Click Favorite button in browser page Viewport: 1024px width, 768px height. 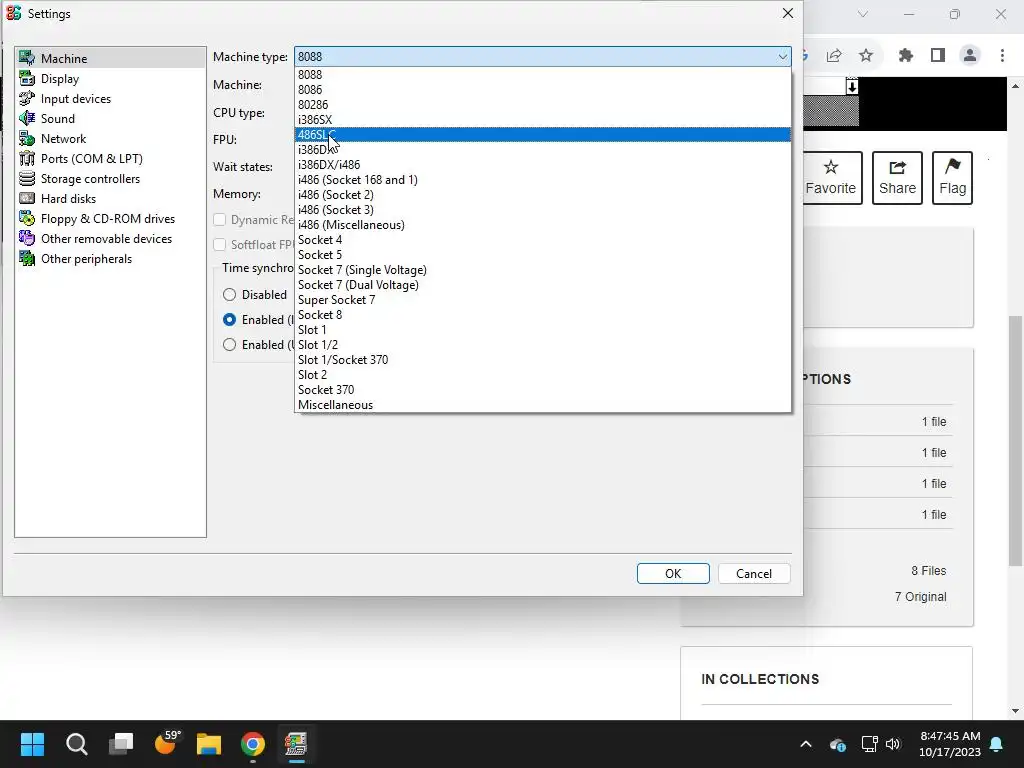[x=832, y=178]
